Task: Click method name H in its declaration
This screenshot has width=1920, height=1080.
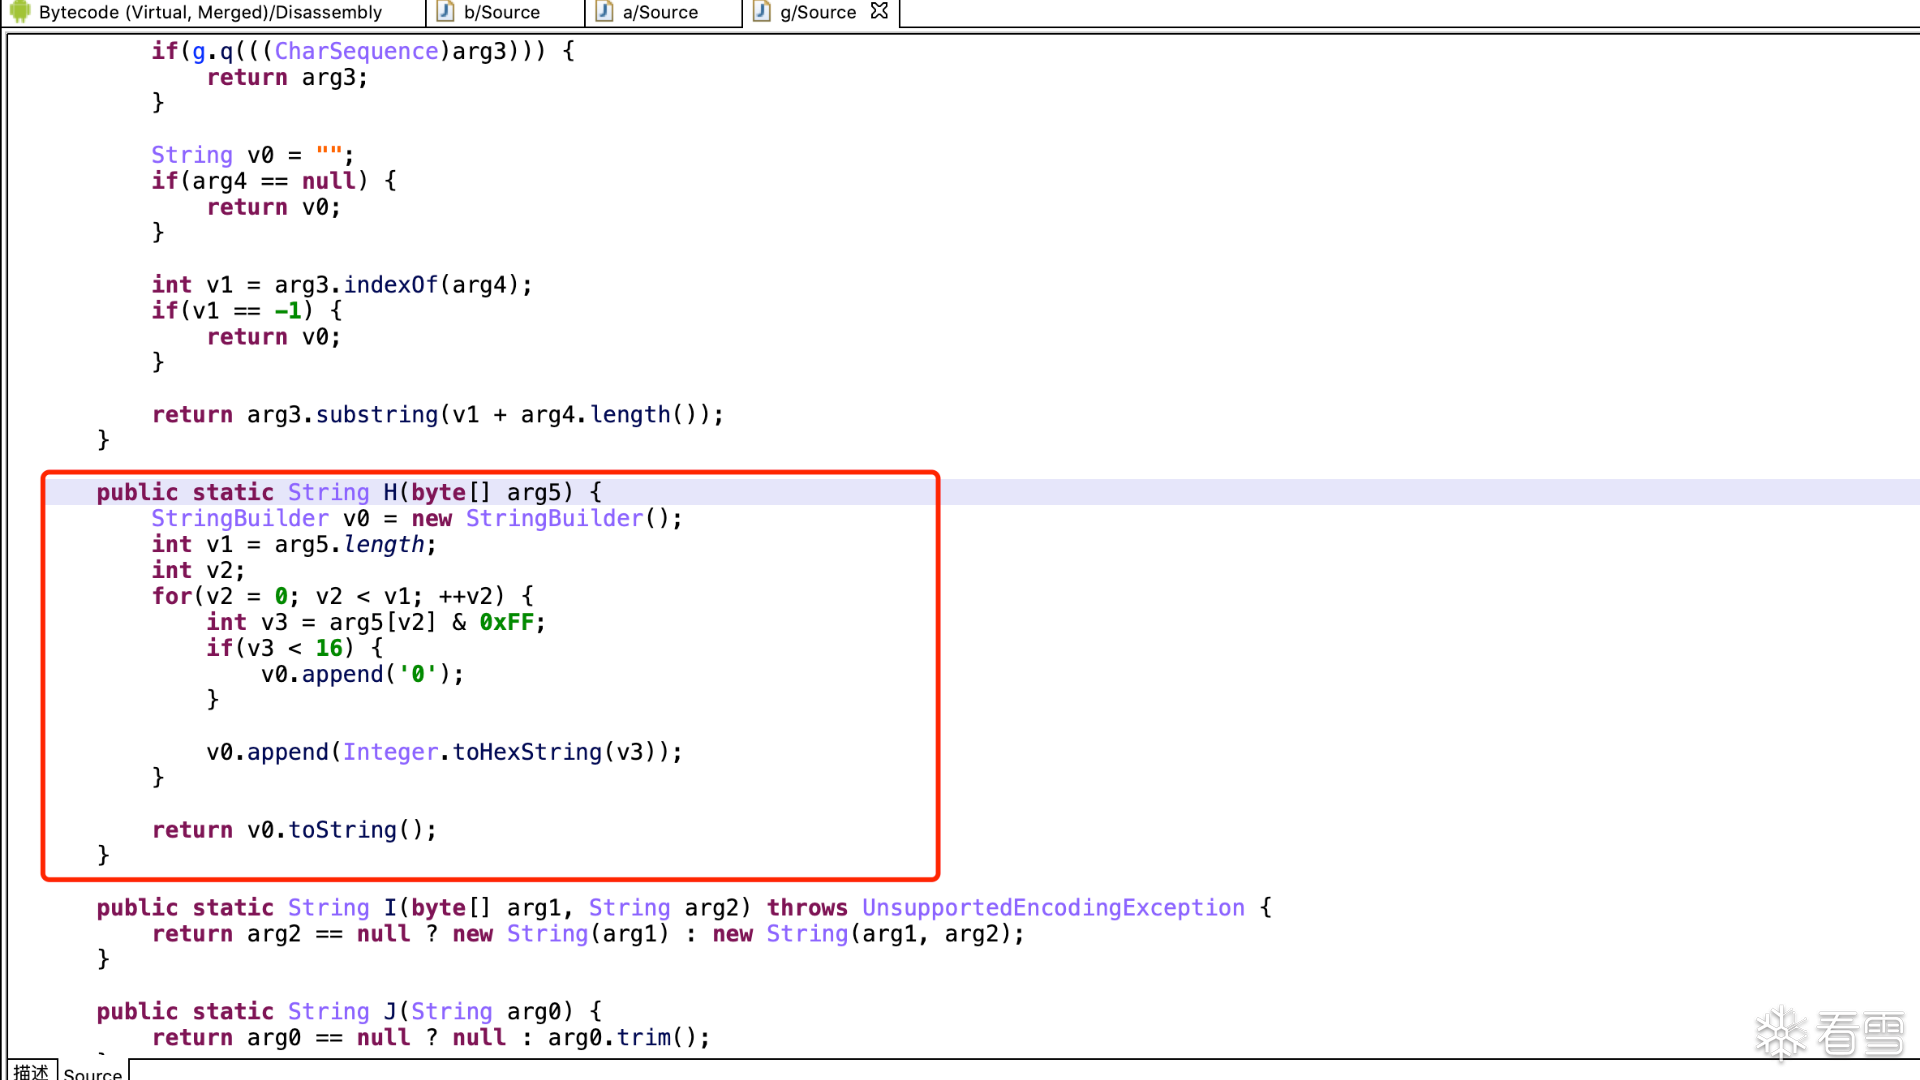Action: click(x=390, y=492)
